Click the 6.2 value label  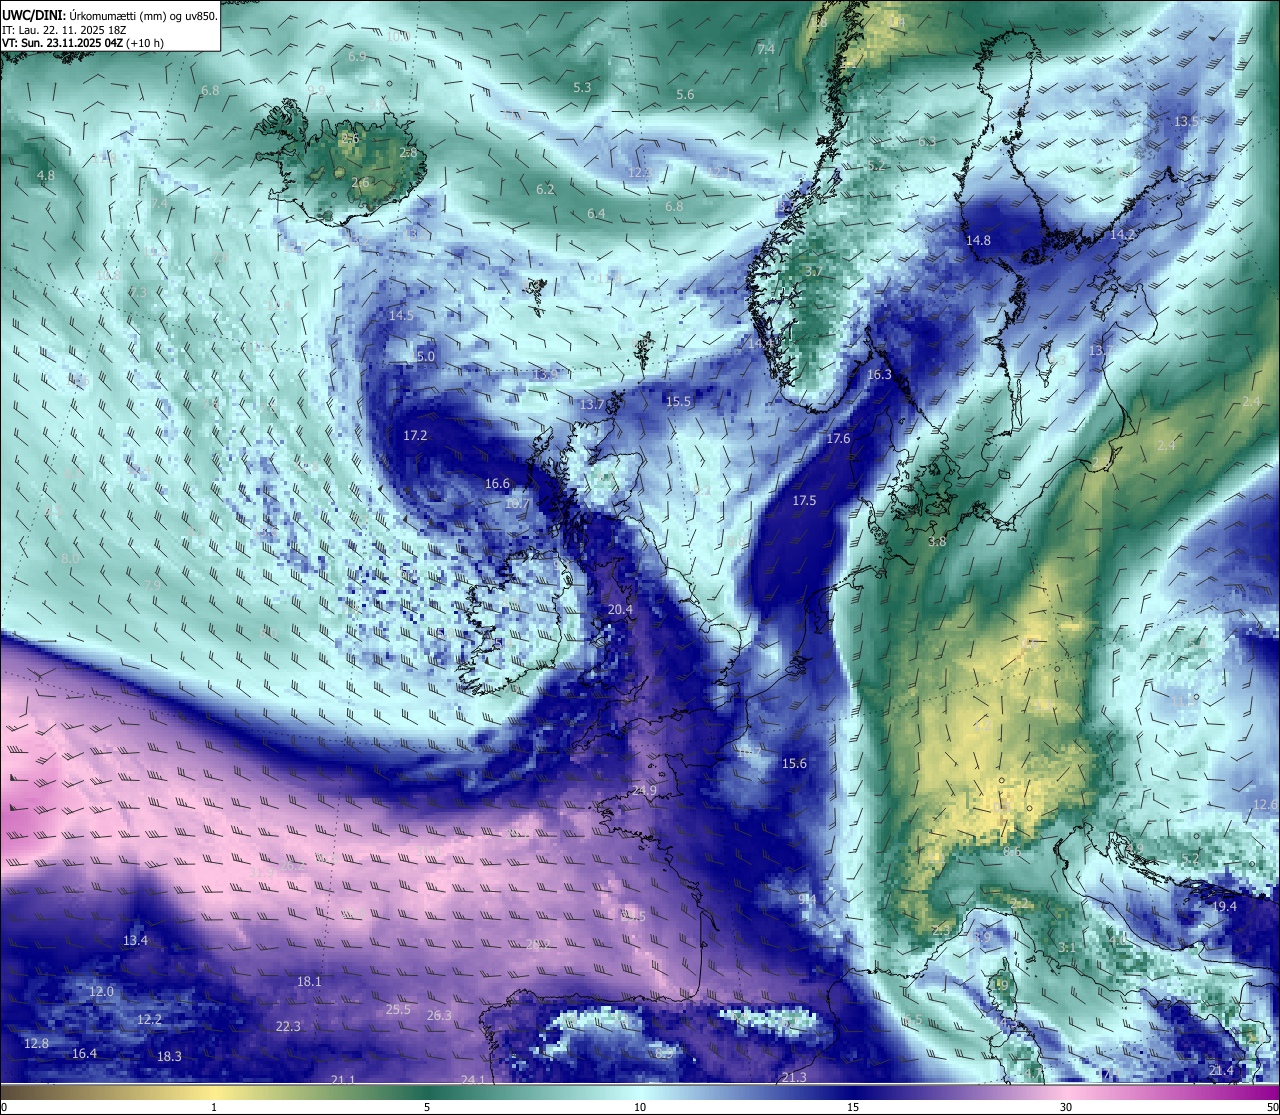click(545, 190)
